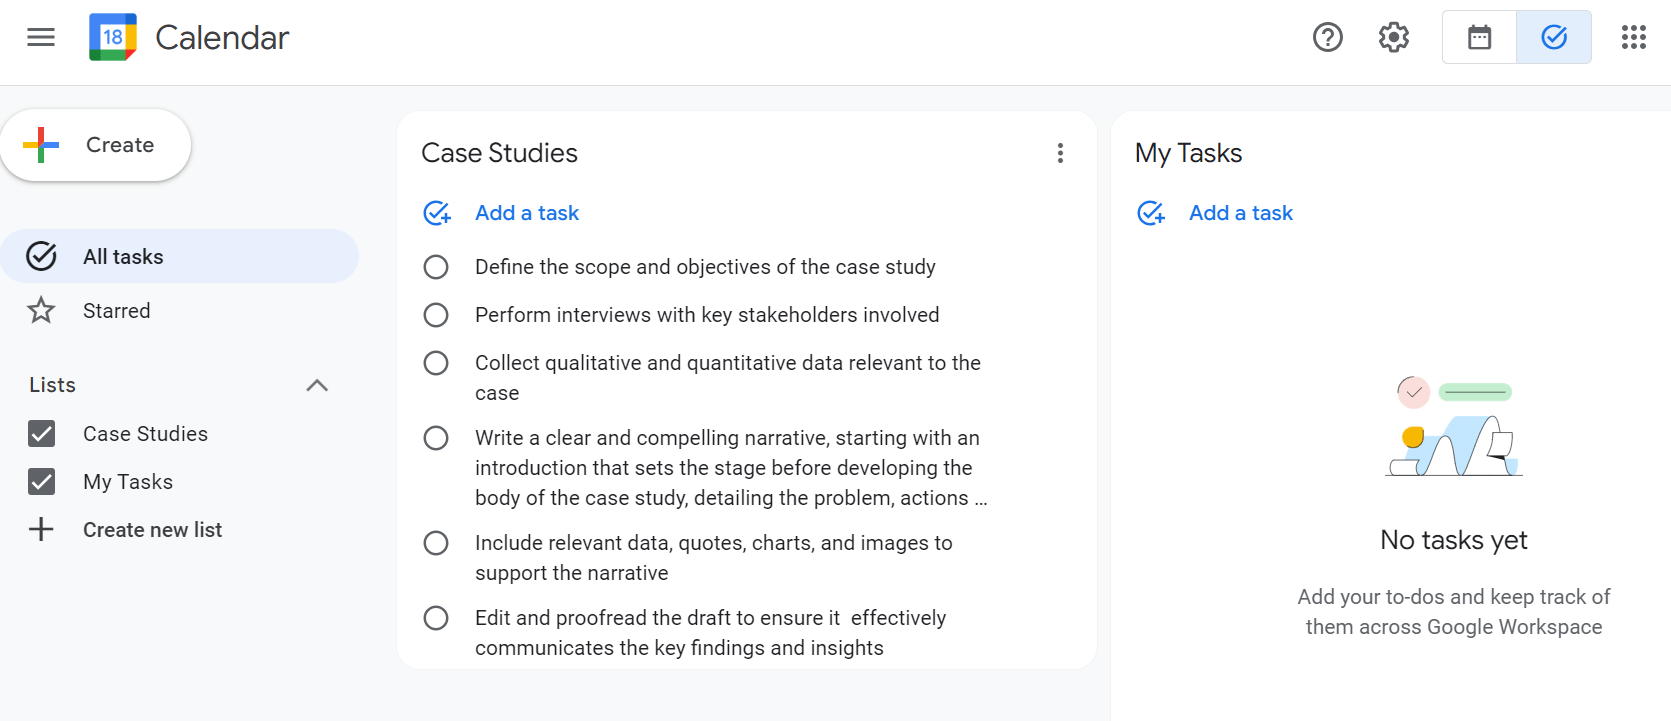Select Starred in sidebar
This screenshot has height=721, width=1671.
point(116,311)
